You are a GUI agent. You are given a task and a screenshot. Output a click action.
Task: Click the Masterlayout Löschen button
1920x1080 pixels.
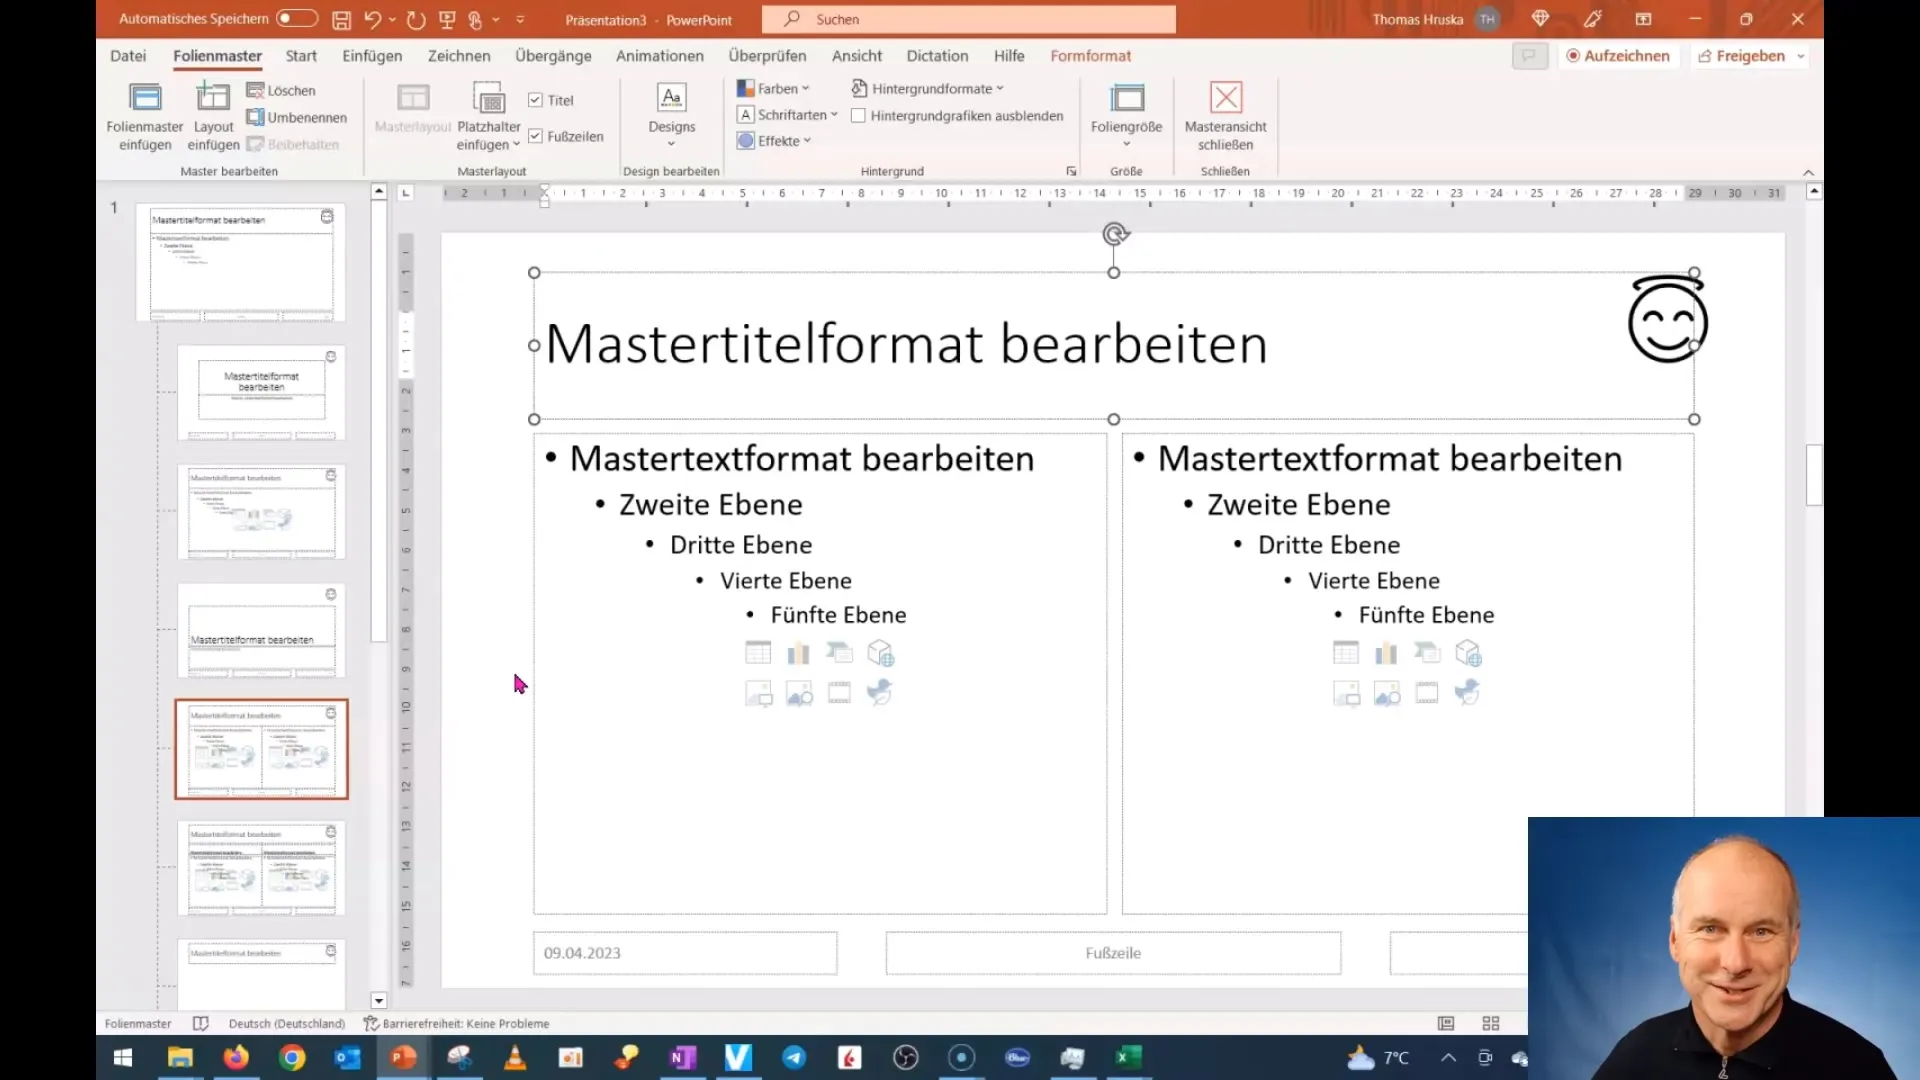[281, 88]
